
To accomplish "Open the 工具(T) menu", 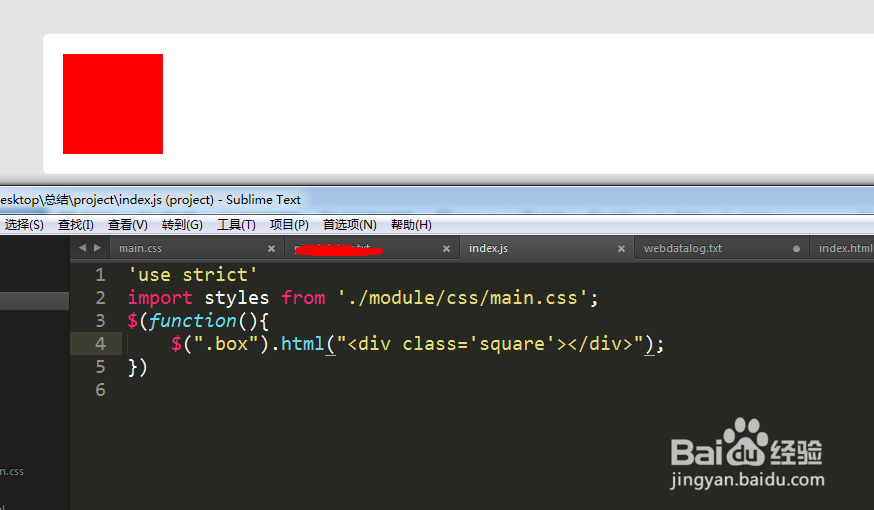I will pos(236,225).
